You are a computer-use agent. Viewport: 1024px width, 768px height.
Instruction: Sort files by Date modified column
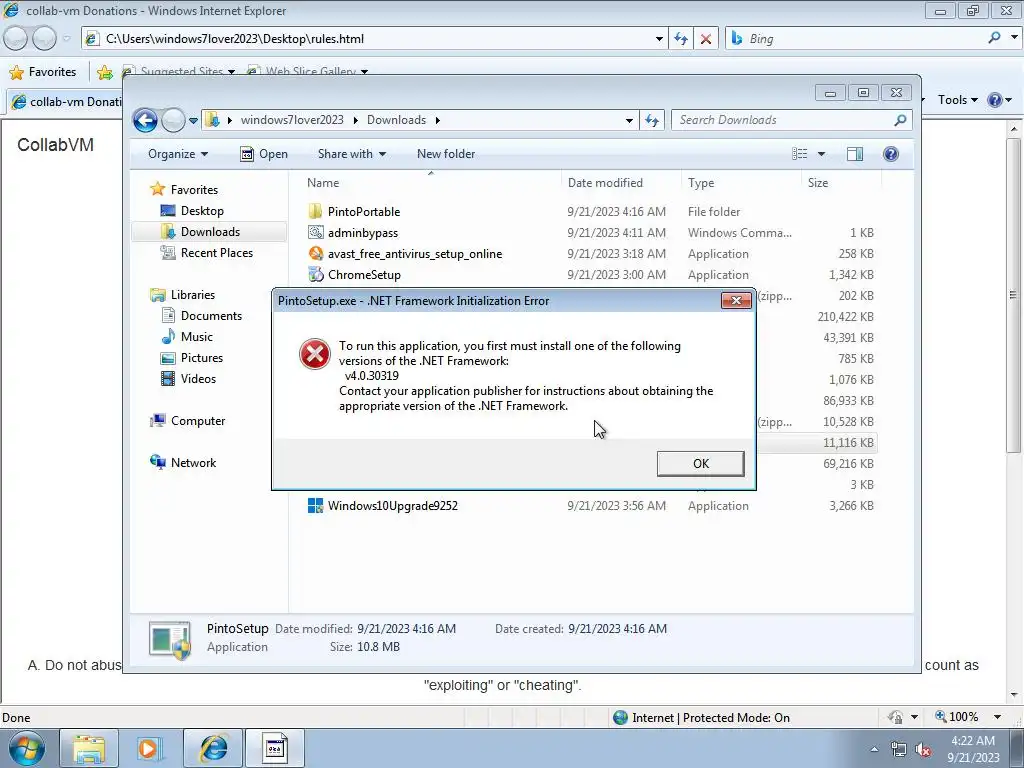click(x=620, y=183)
